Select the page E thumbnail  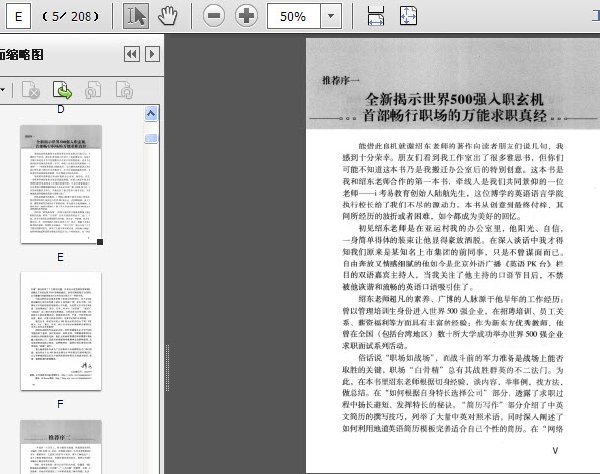click(x=61, y=184)
